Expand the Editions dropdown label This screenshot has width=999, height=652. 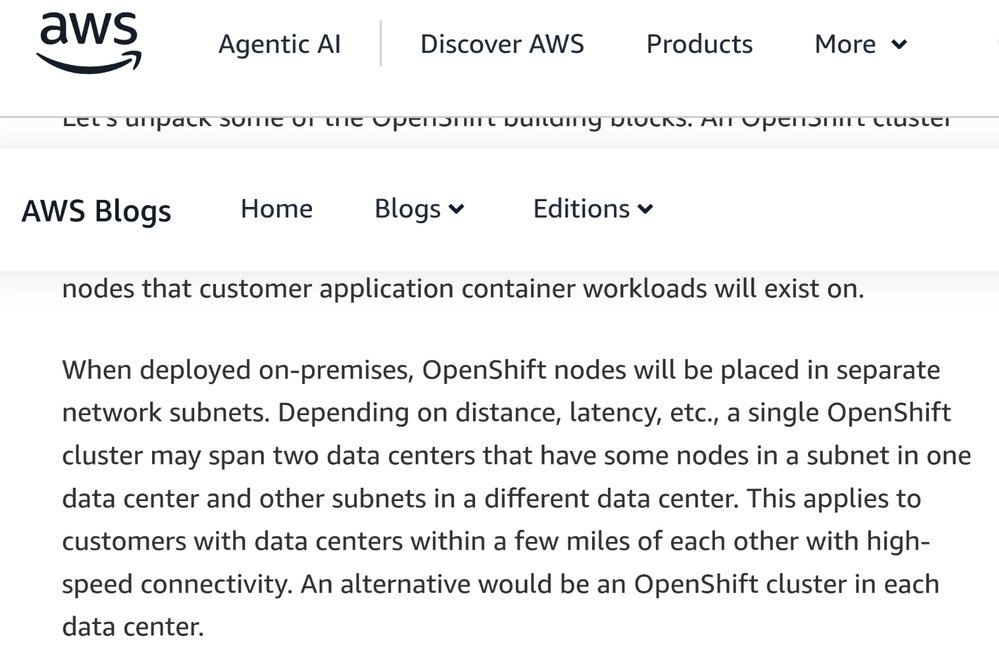(x=581, y=208)
